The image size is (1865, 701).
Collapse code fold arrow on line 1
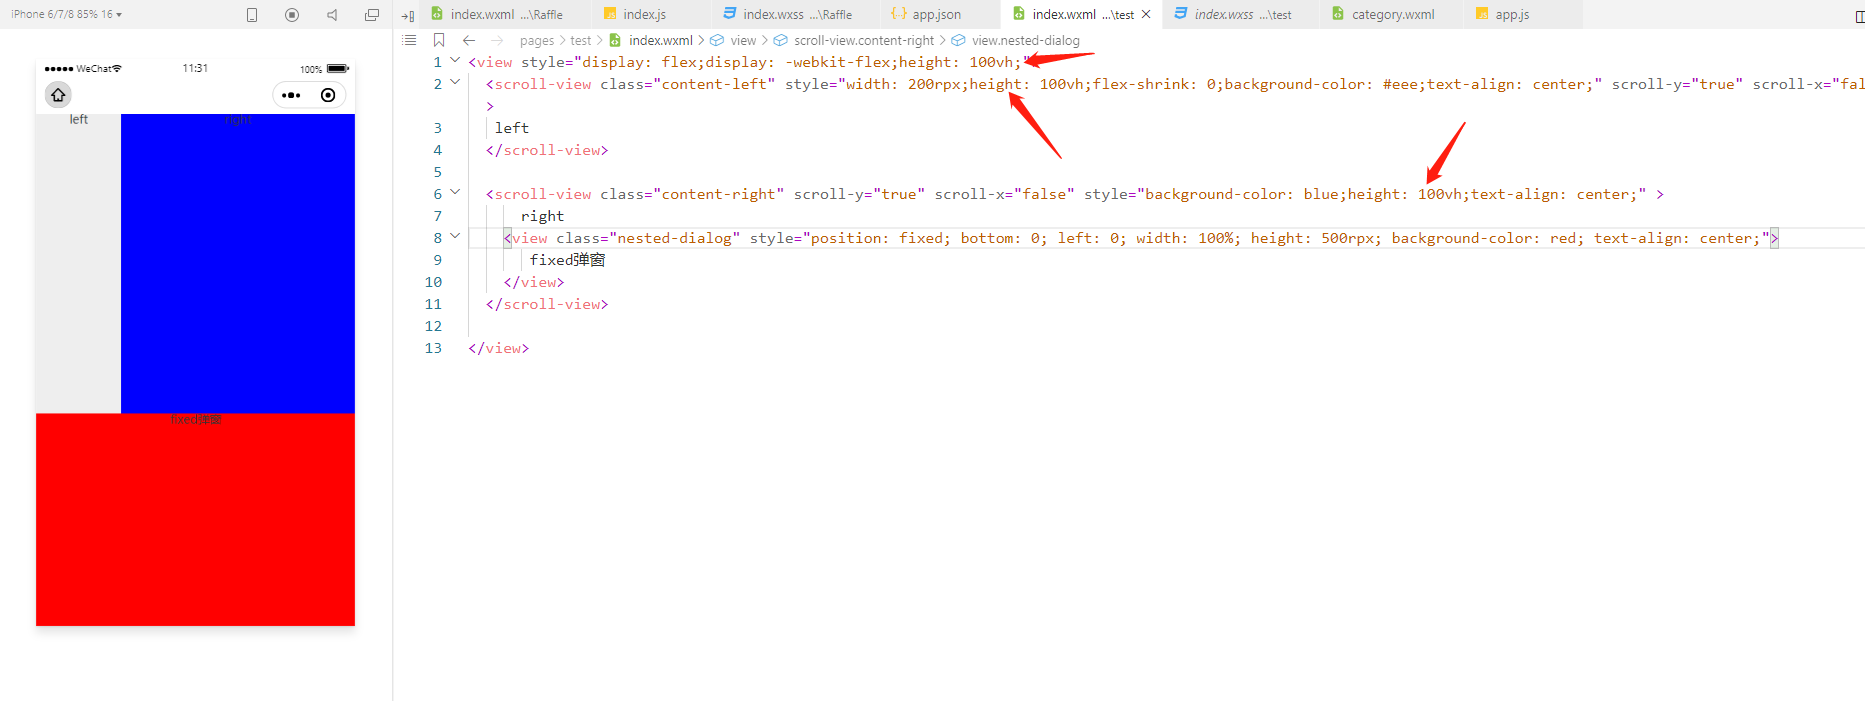(455, 60)
